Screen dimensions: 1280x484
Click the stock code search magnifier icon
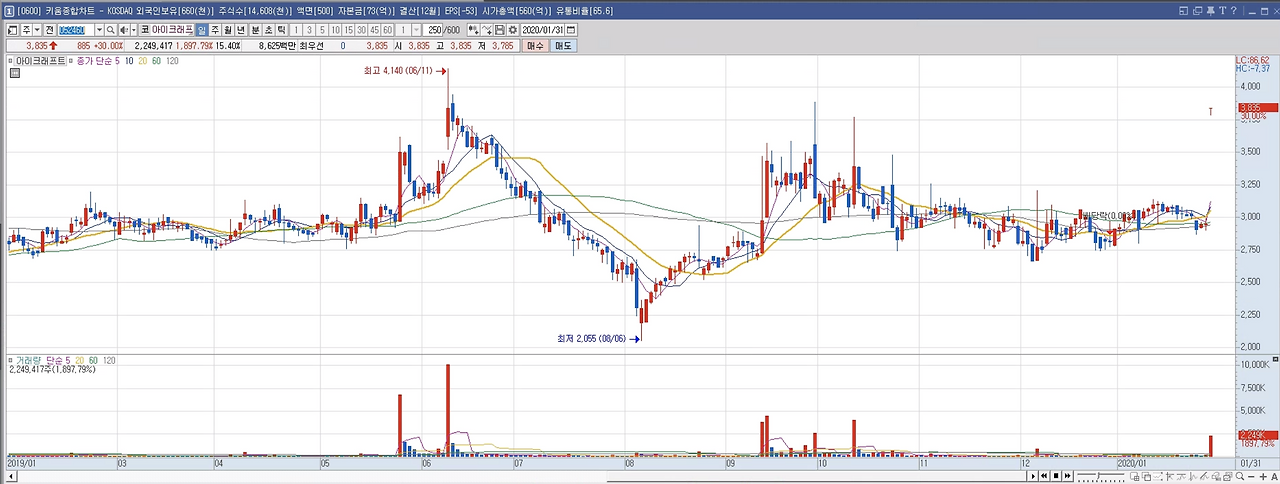tap(111, 30)
